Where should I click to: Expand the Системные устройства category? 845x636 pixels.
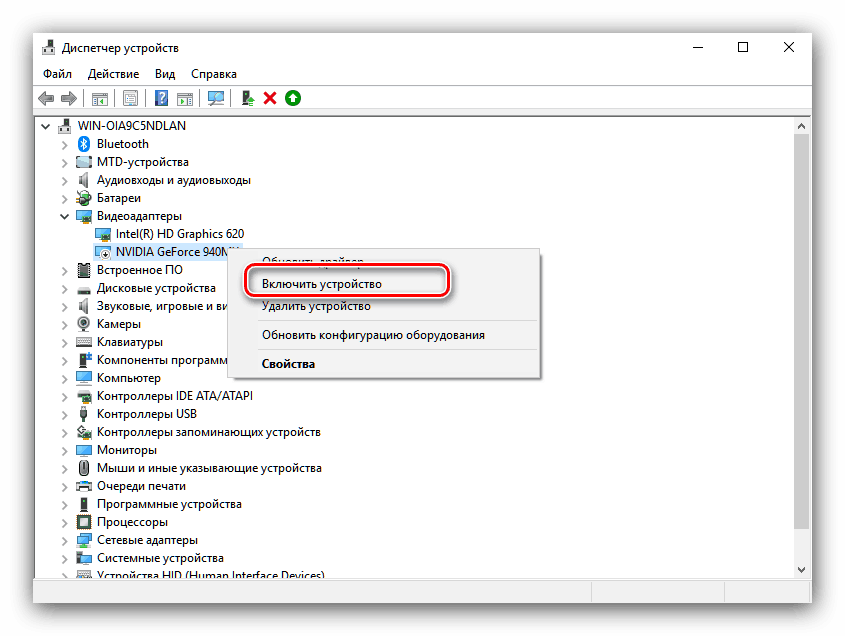click(x=65, y=559)
